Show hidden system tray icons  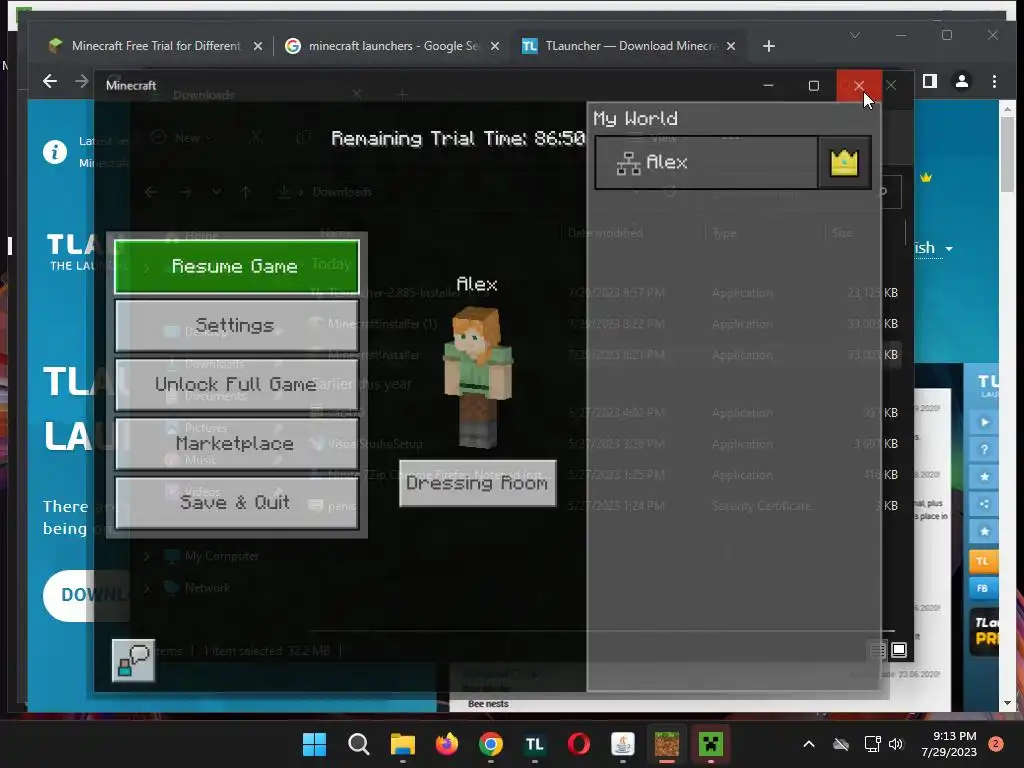click(808, 744)
